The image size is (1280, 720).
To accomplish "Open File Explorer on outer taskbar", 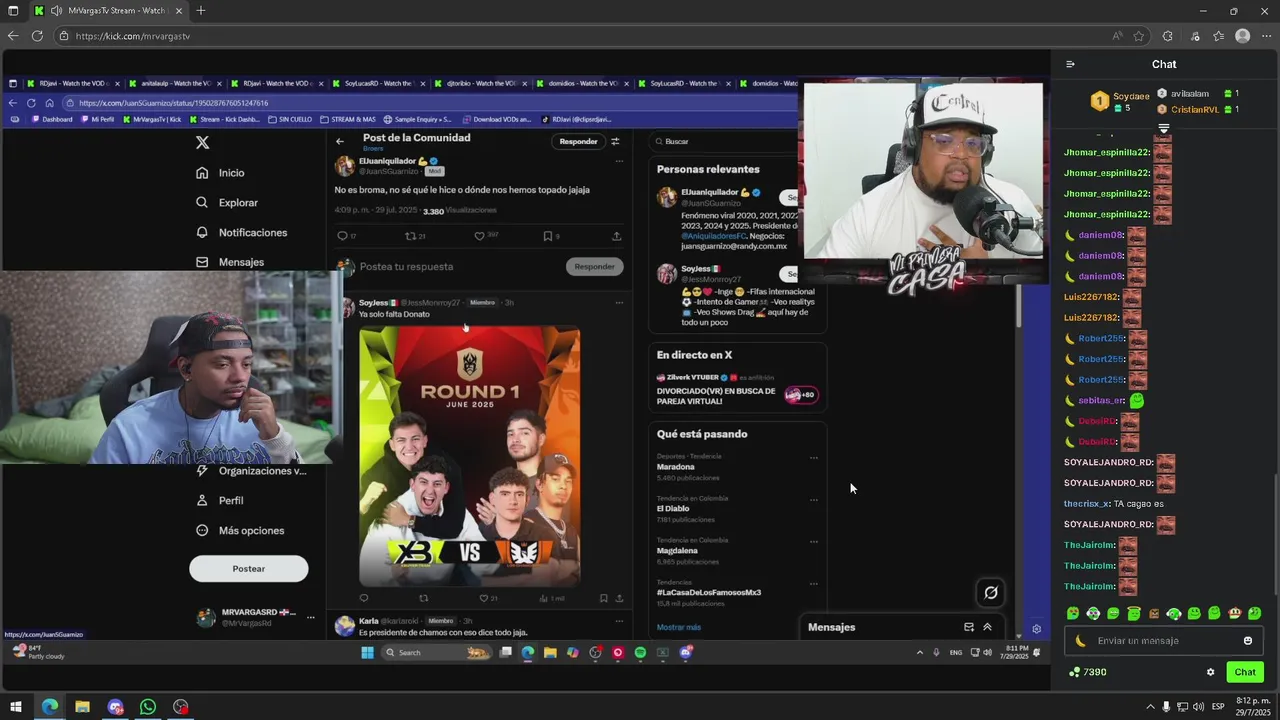I will (82, 707).
